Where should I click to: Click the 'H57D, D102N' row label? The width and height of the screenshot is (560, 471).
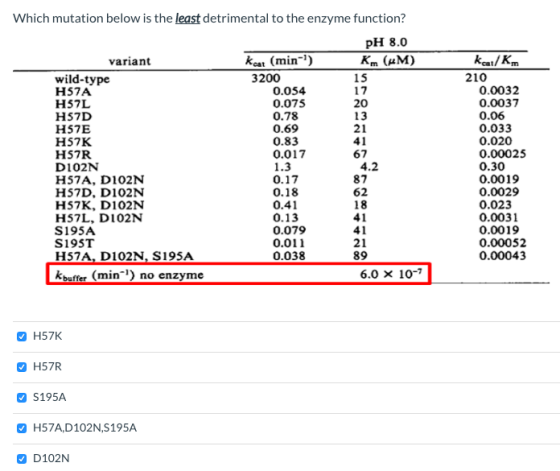click(x=100, y=192)
